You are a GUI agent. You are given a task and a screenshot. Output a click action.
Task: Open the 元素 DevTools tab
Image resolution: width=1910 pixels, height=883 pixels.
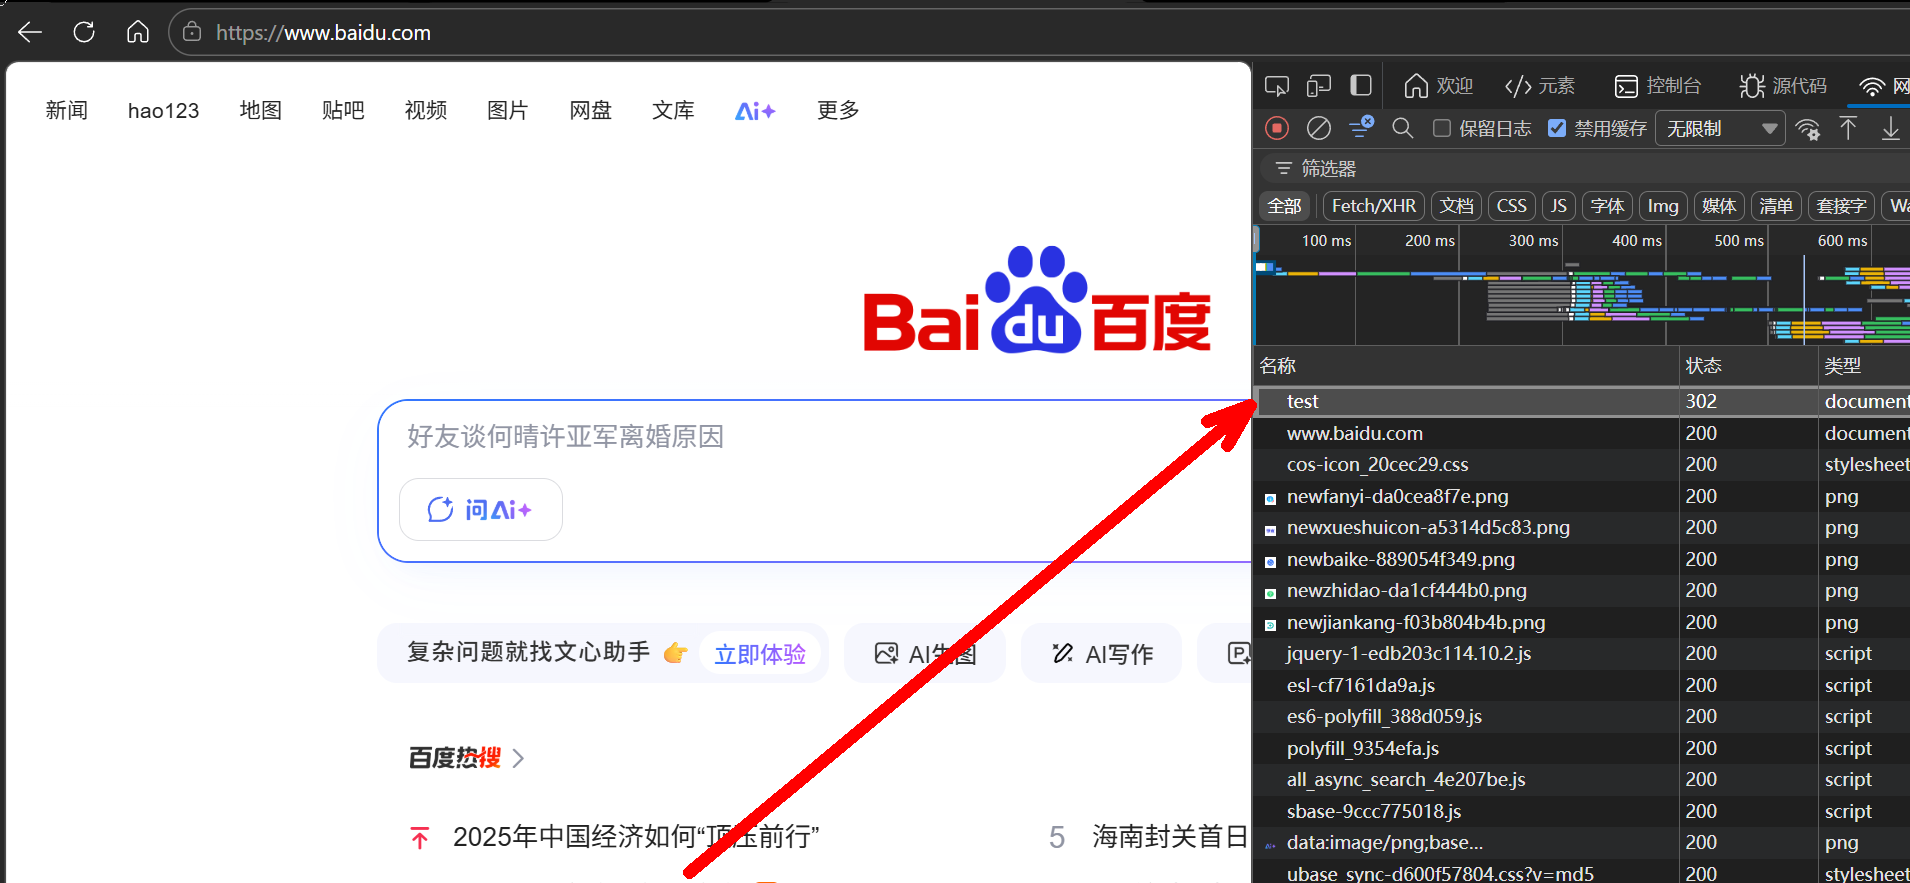tap(1540, 86)
